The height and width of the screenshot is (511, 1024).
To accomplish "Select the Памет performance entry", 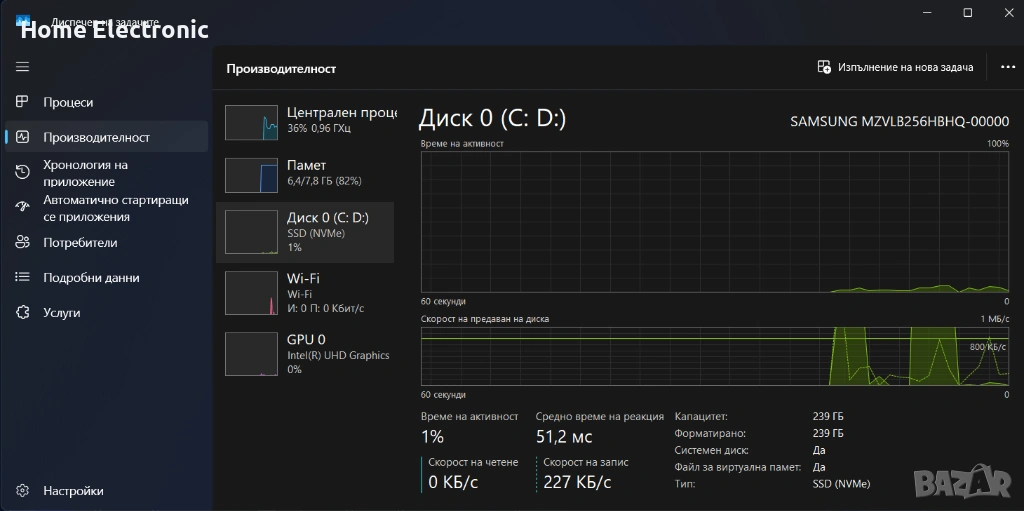I will (x=305, y=174).
